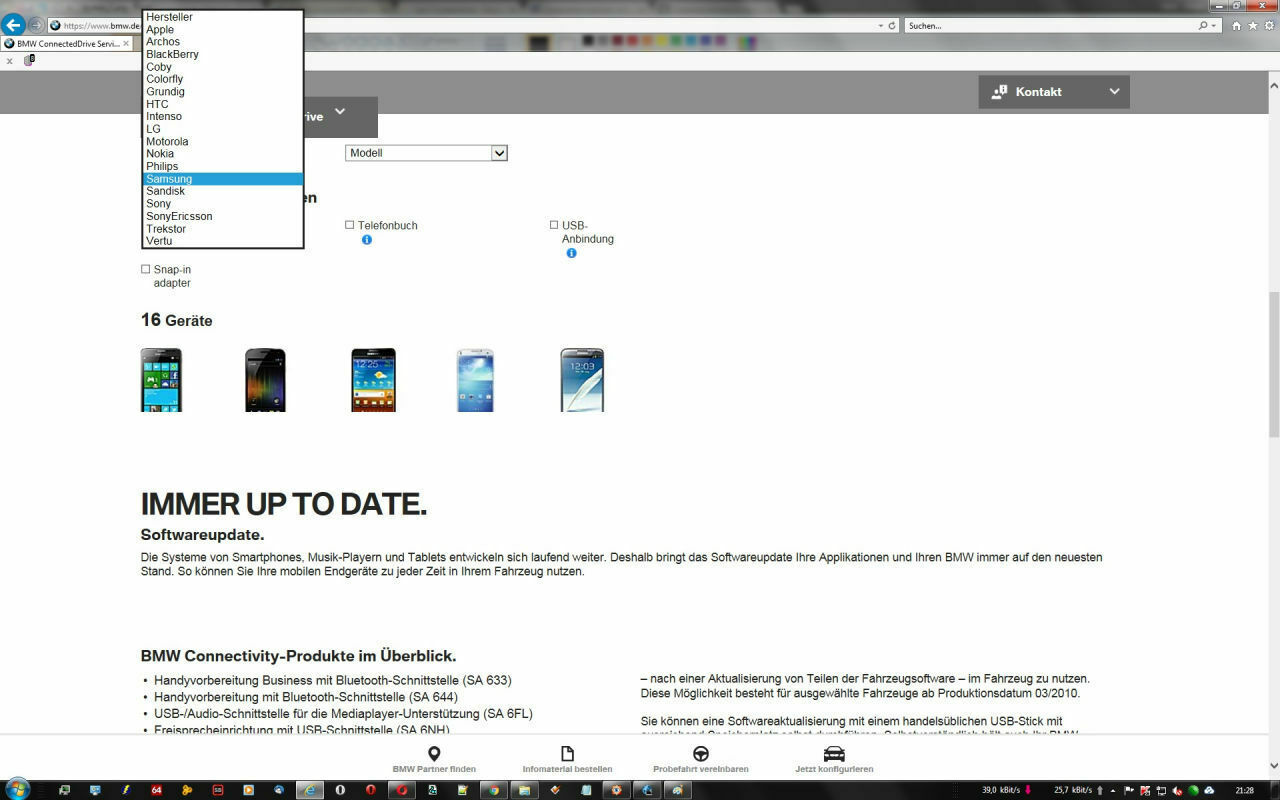1280x800 pixels.
Task: Click the BMW Partner finden map pin icon
Action: [435, 753]
